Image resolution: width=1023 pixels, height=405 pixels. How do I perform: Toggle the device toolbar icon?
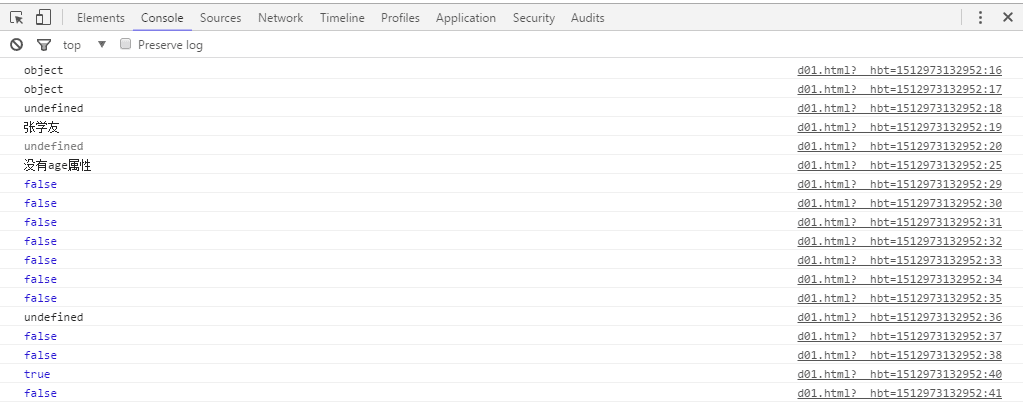[x=43, y=18]
